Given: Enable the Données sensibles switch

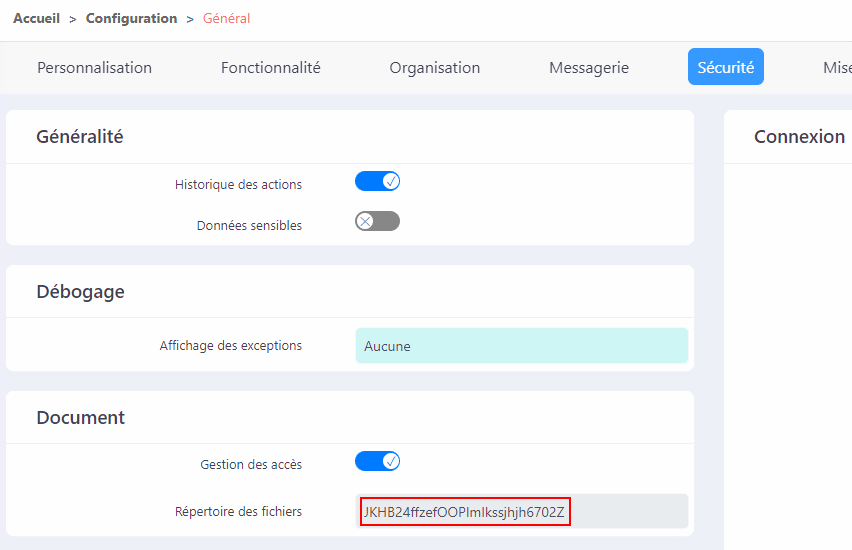Looking at the screenshot, I should coord(378,221).
